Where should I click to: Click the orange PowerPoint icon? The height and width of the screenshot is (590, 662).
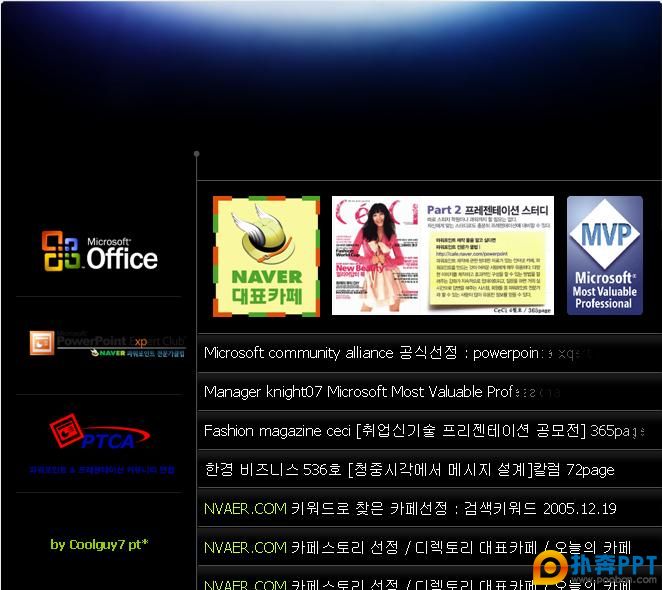42,343
